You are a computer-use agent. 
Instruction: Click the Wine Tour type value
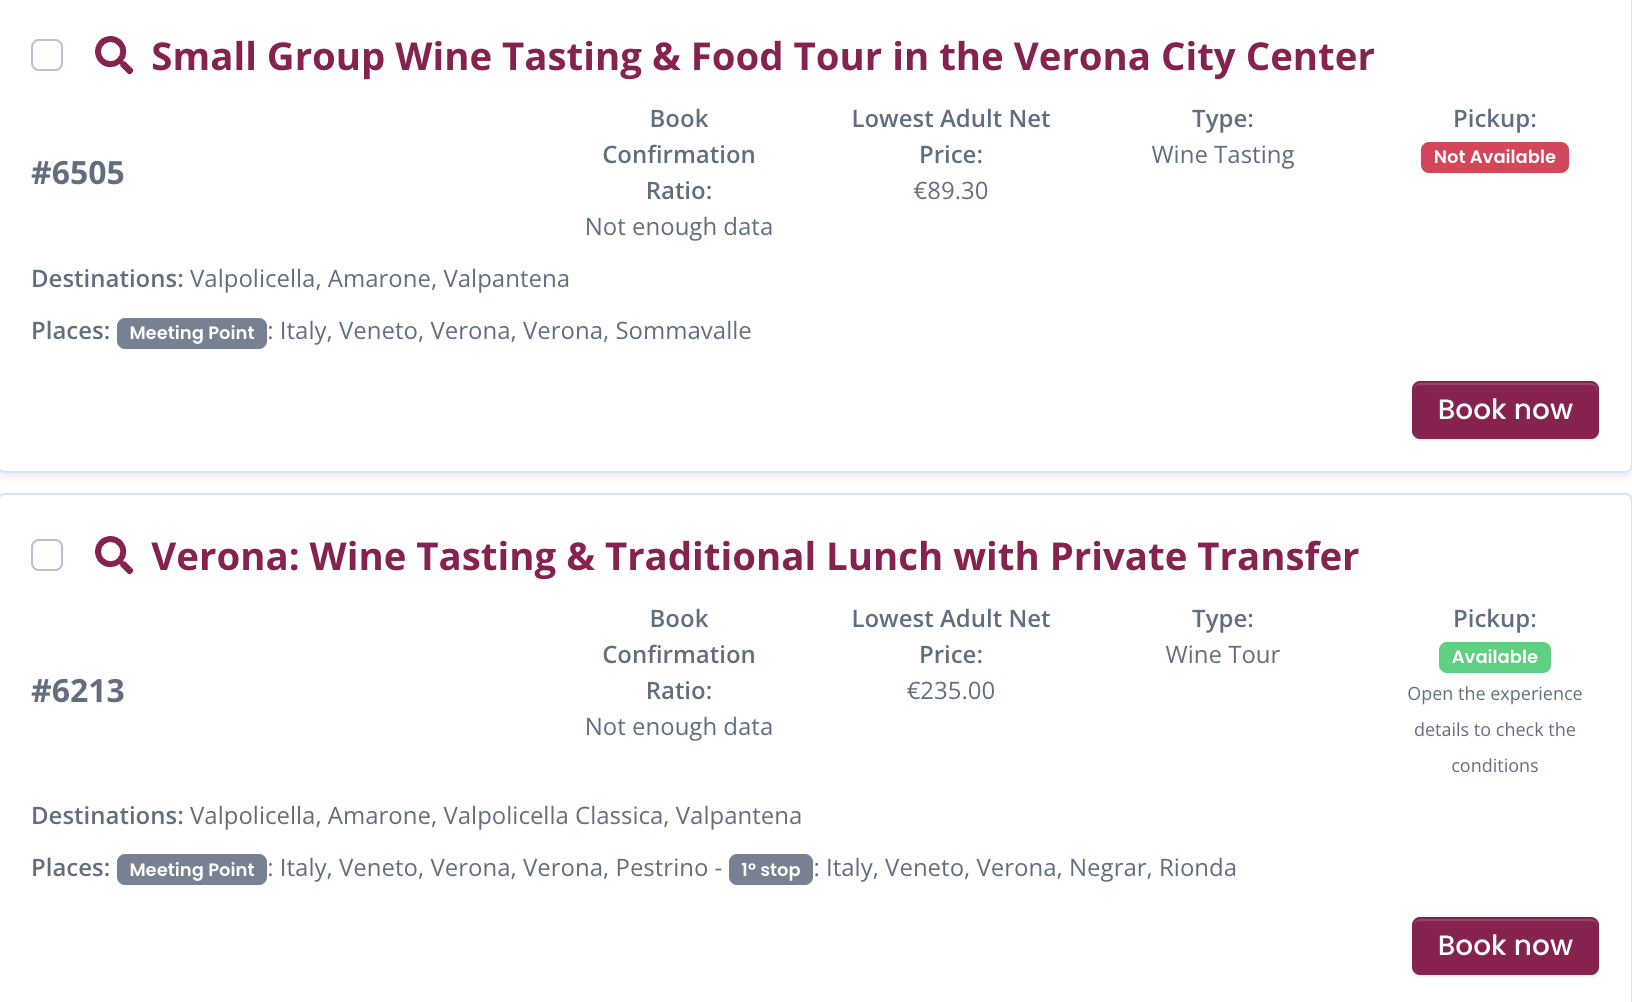coord(1222,655)
